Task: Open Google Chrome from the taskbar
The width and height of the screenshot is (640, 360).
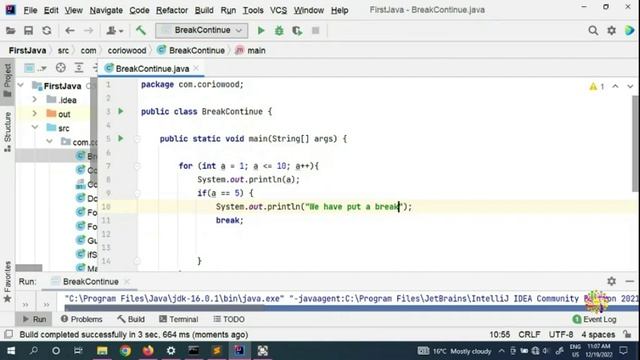Action: click(x=125, y=351)
